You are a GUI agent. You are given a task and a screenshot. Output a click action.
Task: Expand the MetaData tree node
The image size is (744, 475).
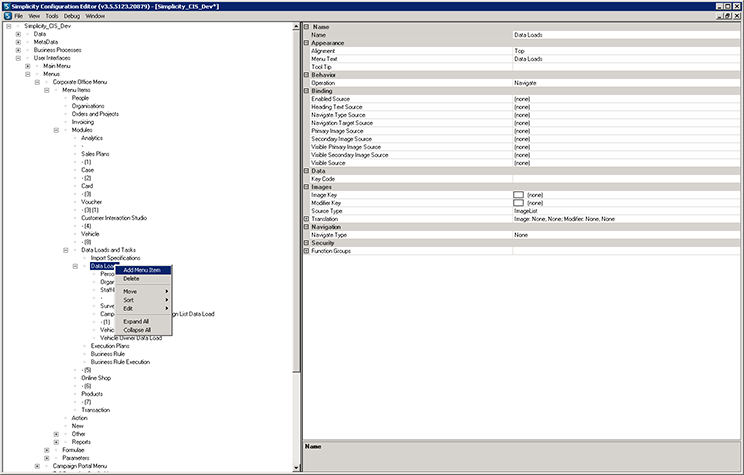pos(18,42)
